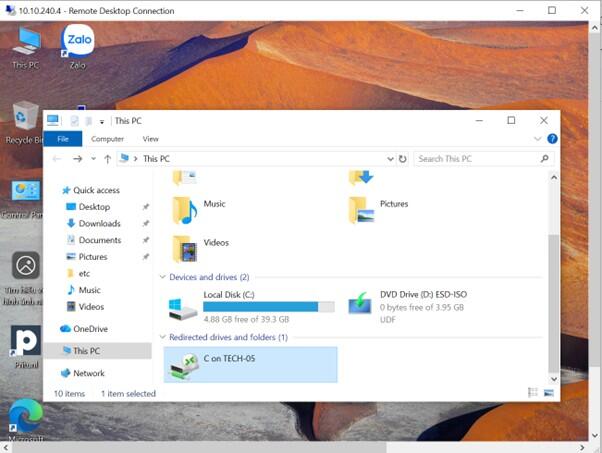Click Local Disk (C:) usage bar
The height and width of the screenshot is (453, 602).
(269, 307)
